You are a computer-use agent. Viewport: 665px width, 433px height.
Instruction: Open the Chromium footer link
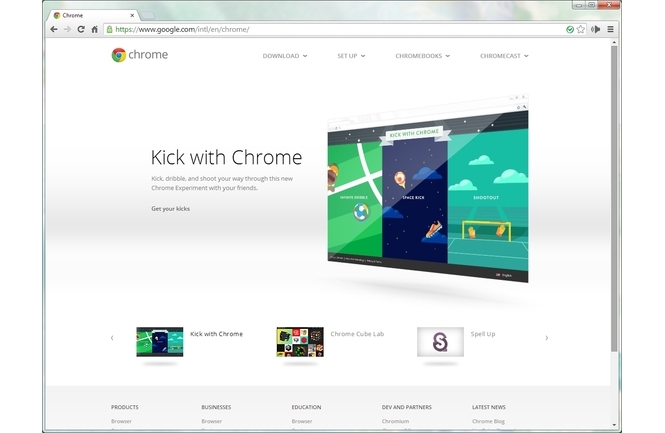395,421
